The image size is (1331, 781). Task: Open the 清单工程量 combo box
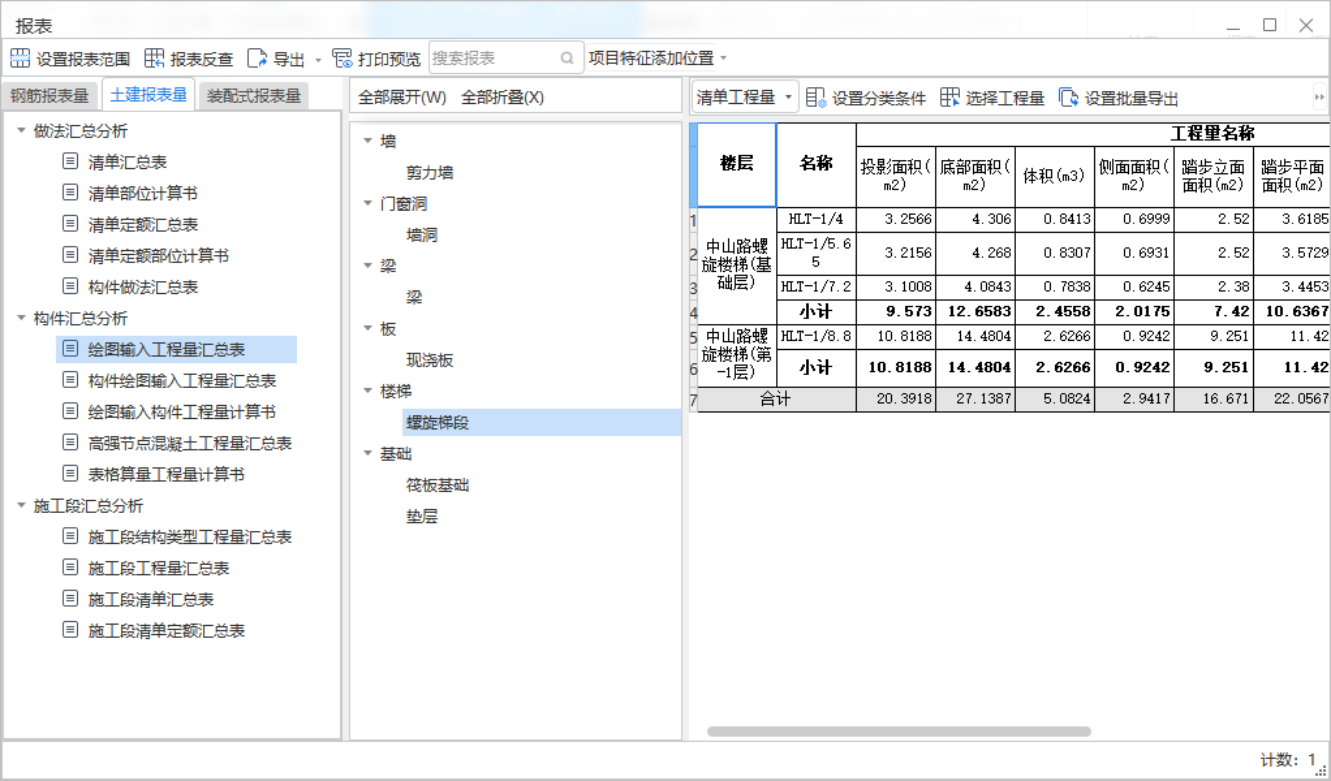[x=746, y=97]
